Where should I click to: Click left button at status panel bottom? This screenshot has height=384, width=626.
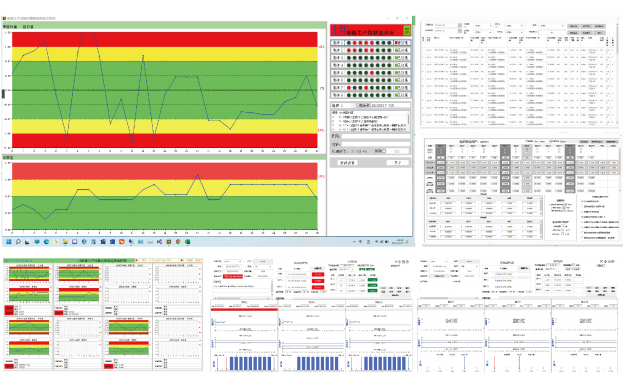(347, 163)
